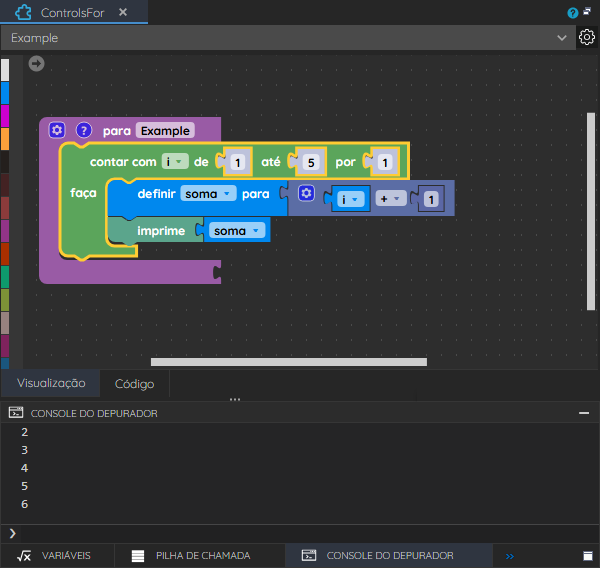Screen dimensions: 600x568
Task: Switch to the Código tab
Action: tap(134, 384)
